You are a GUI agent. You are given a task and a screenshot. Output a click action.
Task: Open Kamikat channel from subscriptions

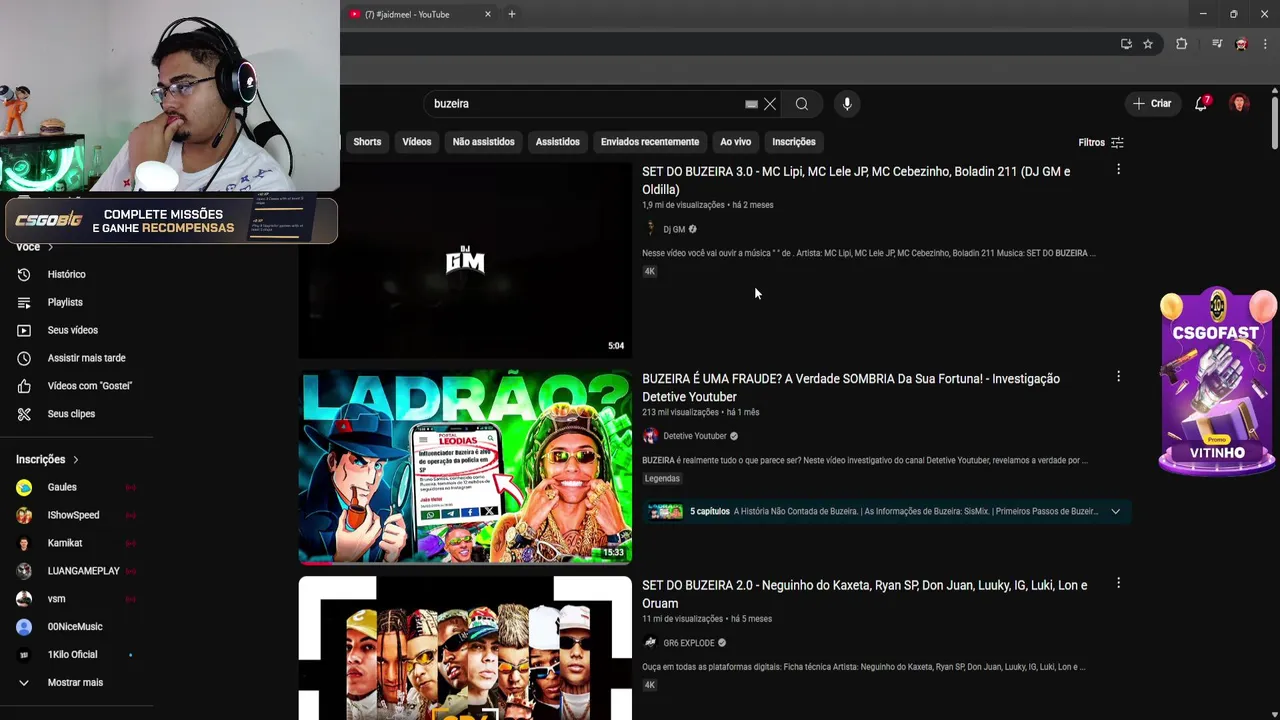click(x=64, y=543)
